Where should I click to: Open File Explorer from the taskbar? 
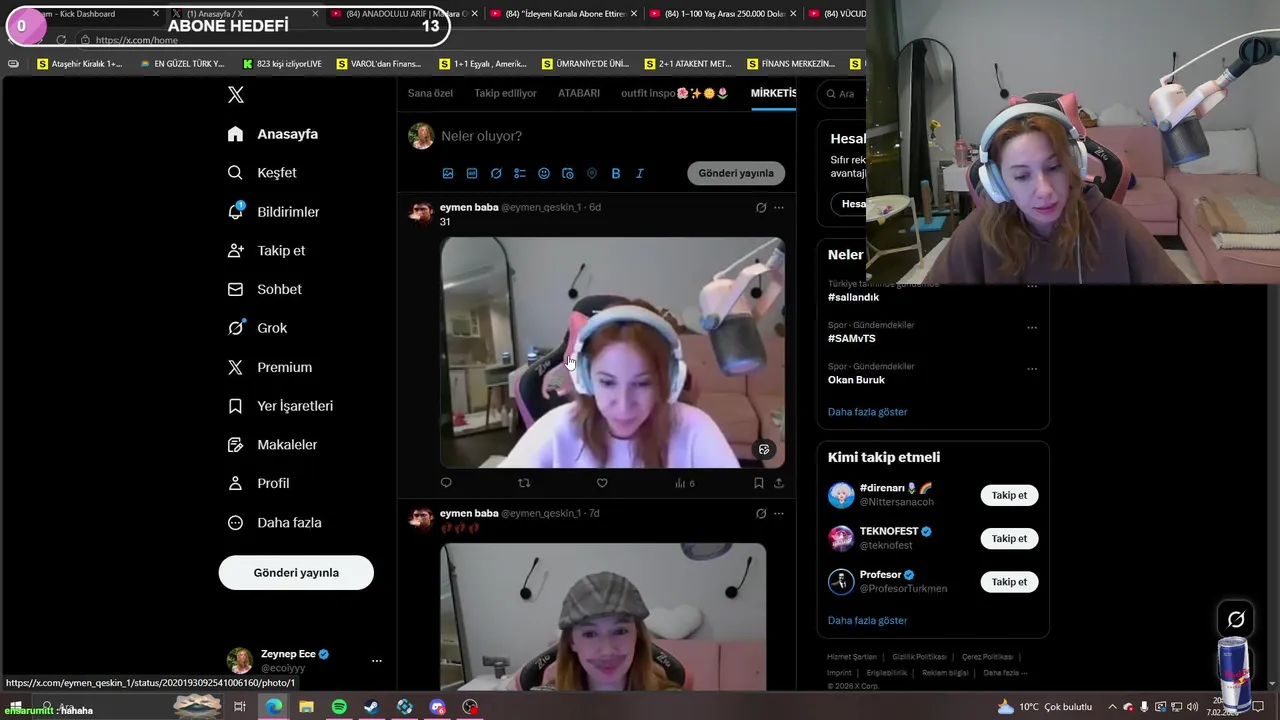click(x=306, y=707)
